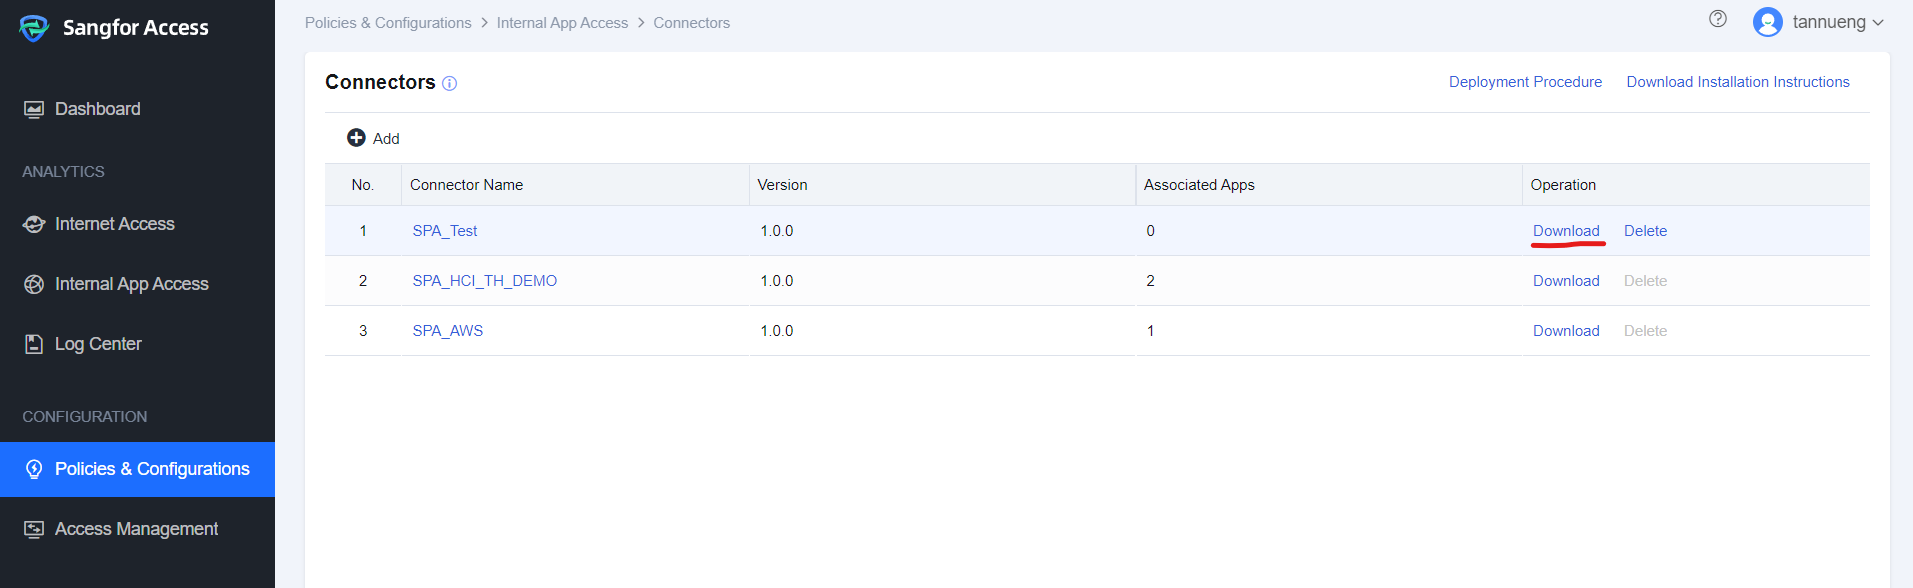This screenshot has height=588, width=1913.
Task: Click the plus Add connector button
Action: point(373,138)
